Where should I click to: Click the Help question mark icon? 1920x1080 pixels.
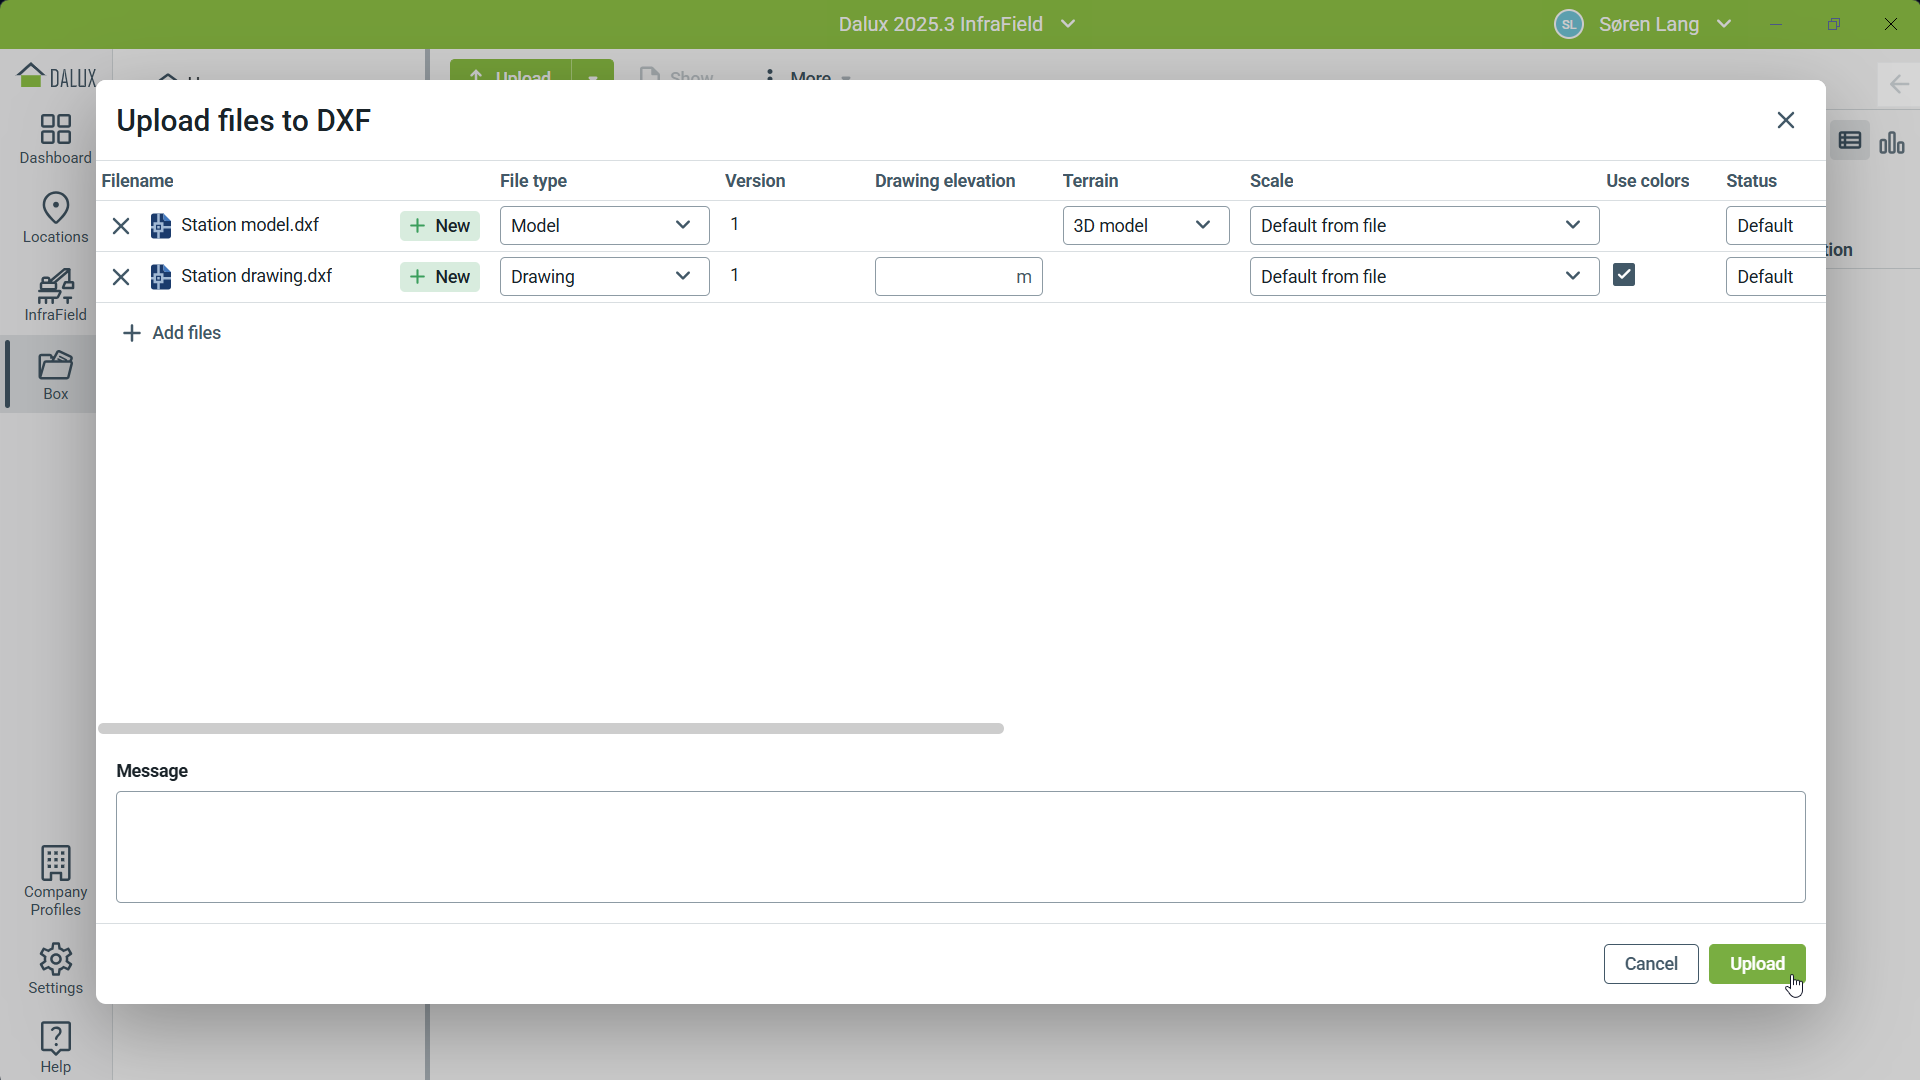point(55,1046)
